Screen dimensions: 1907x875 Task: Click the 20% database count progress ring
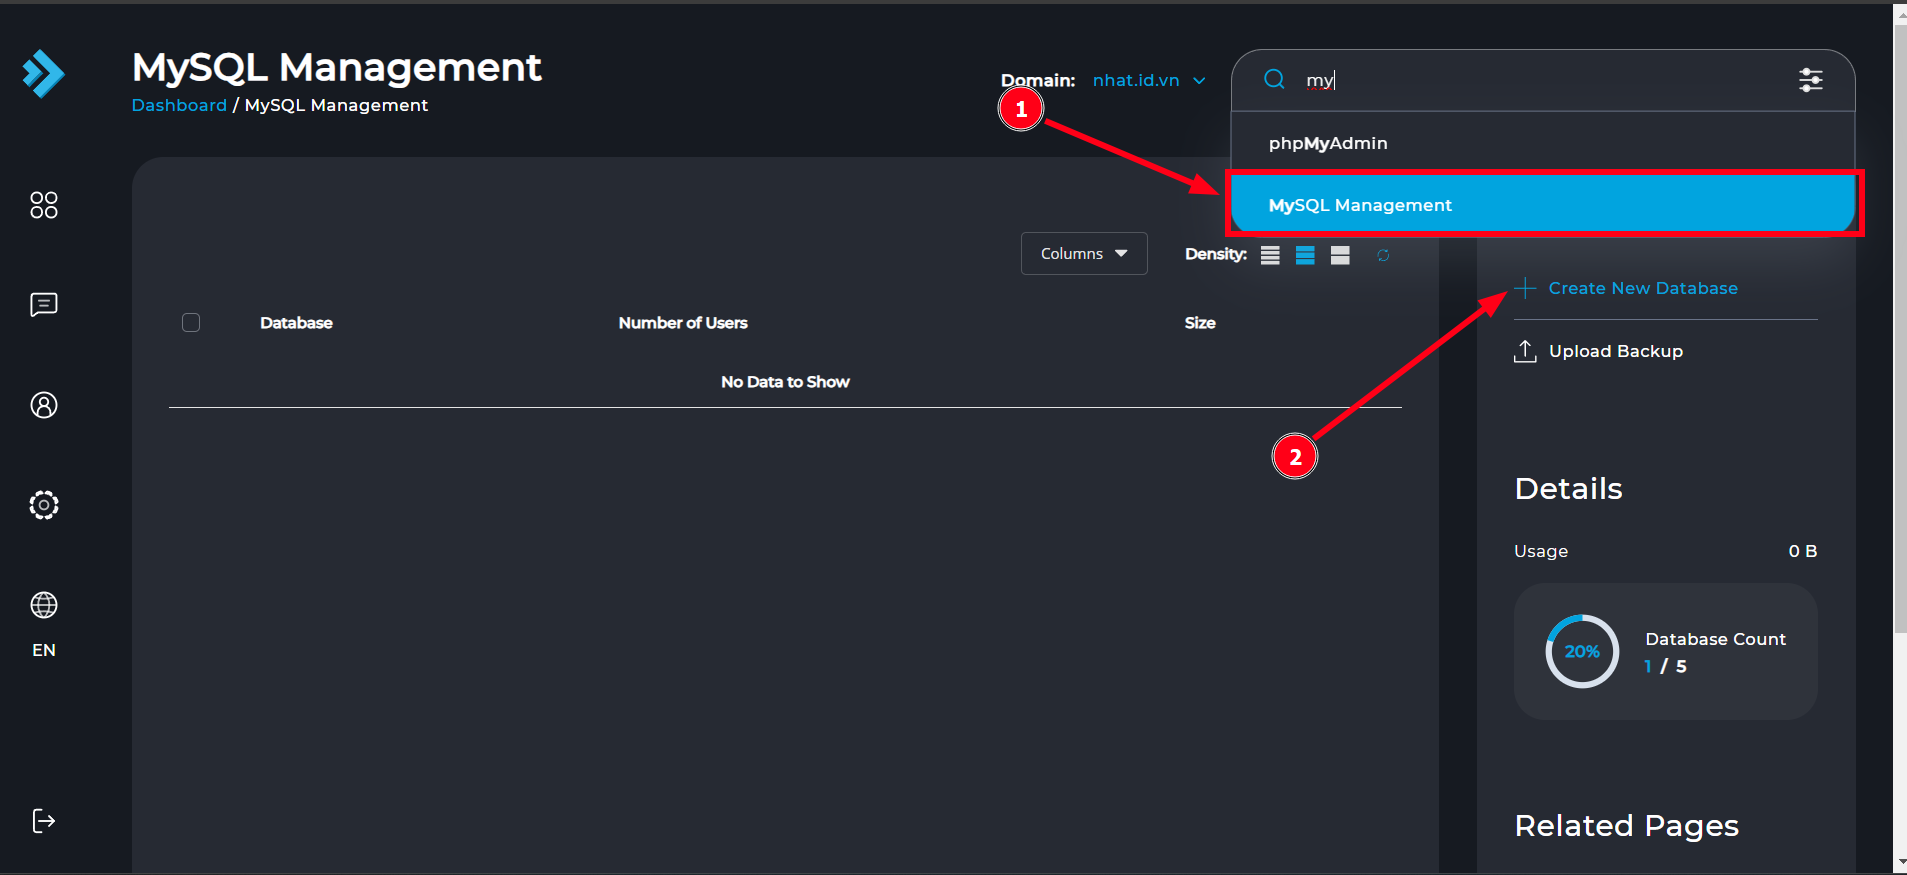1582,651
